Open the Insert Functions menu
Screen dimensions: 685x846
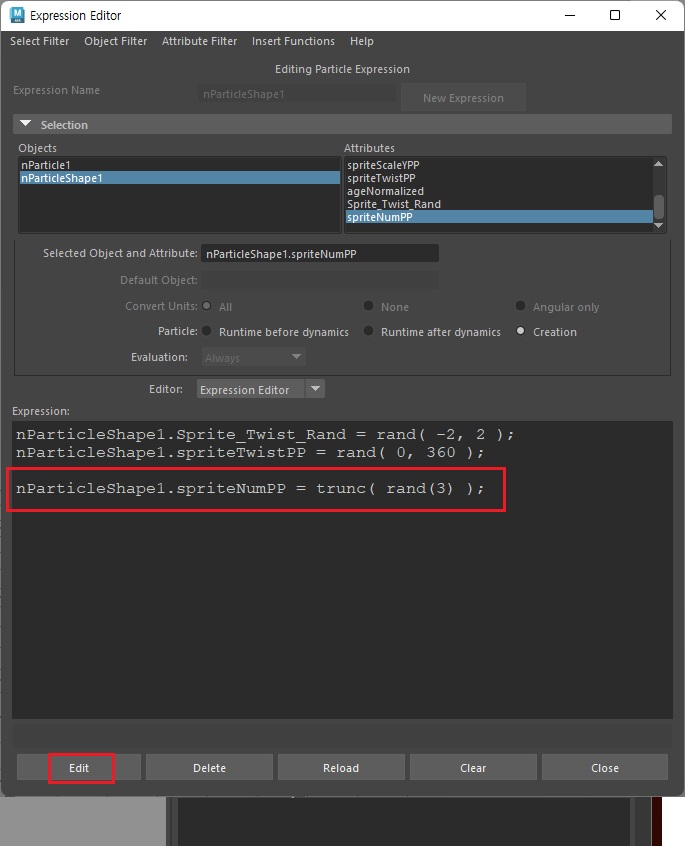(293, 41)
